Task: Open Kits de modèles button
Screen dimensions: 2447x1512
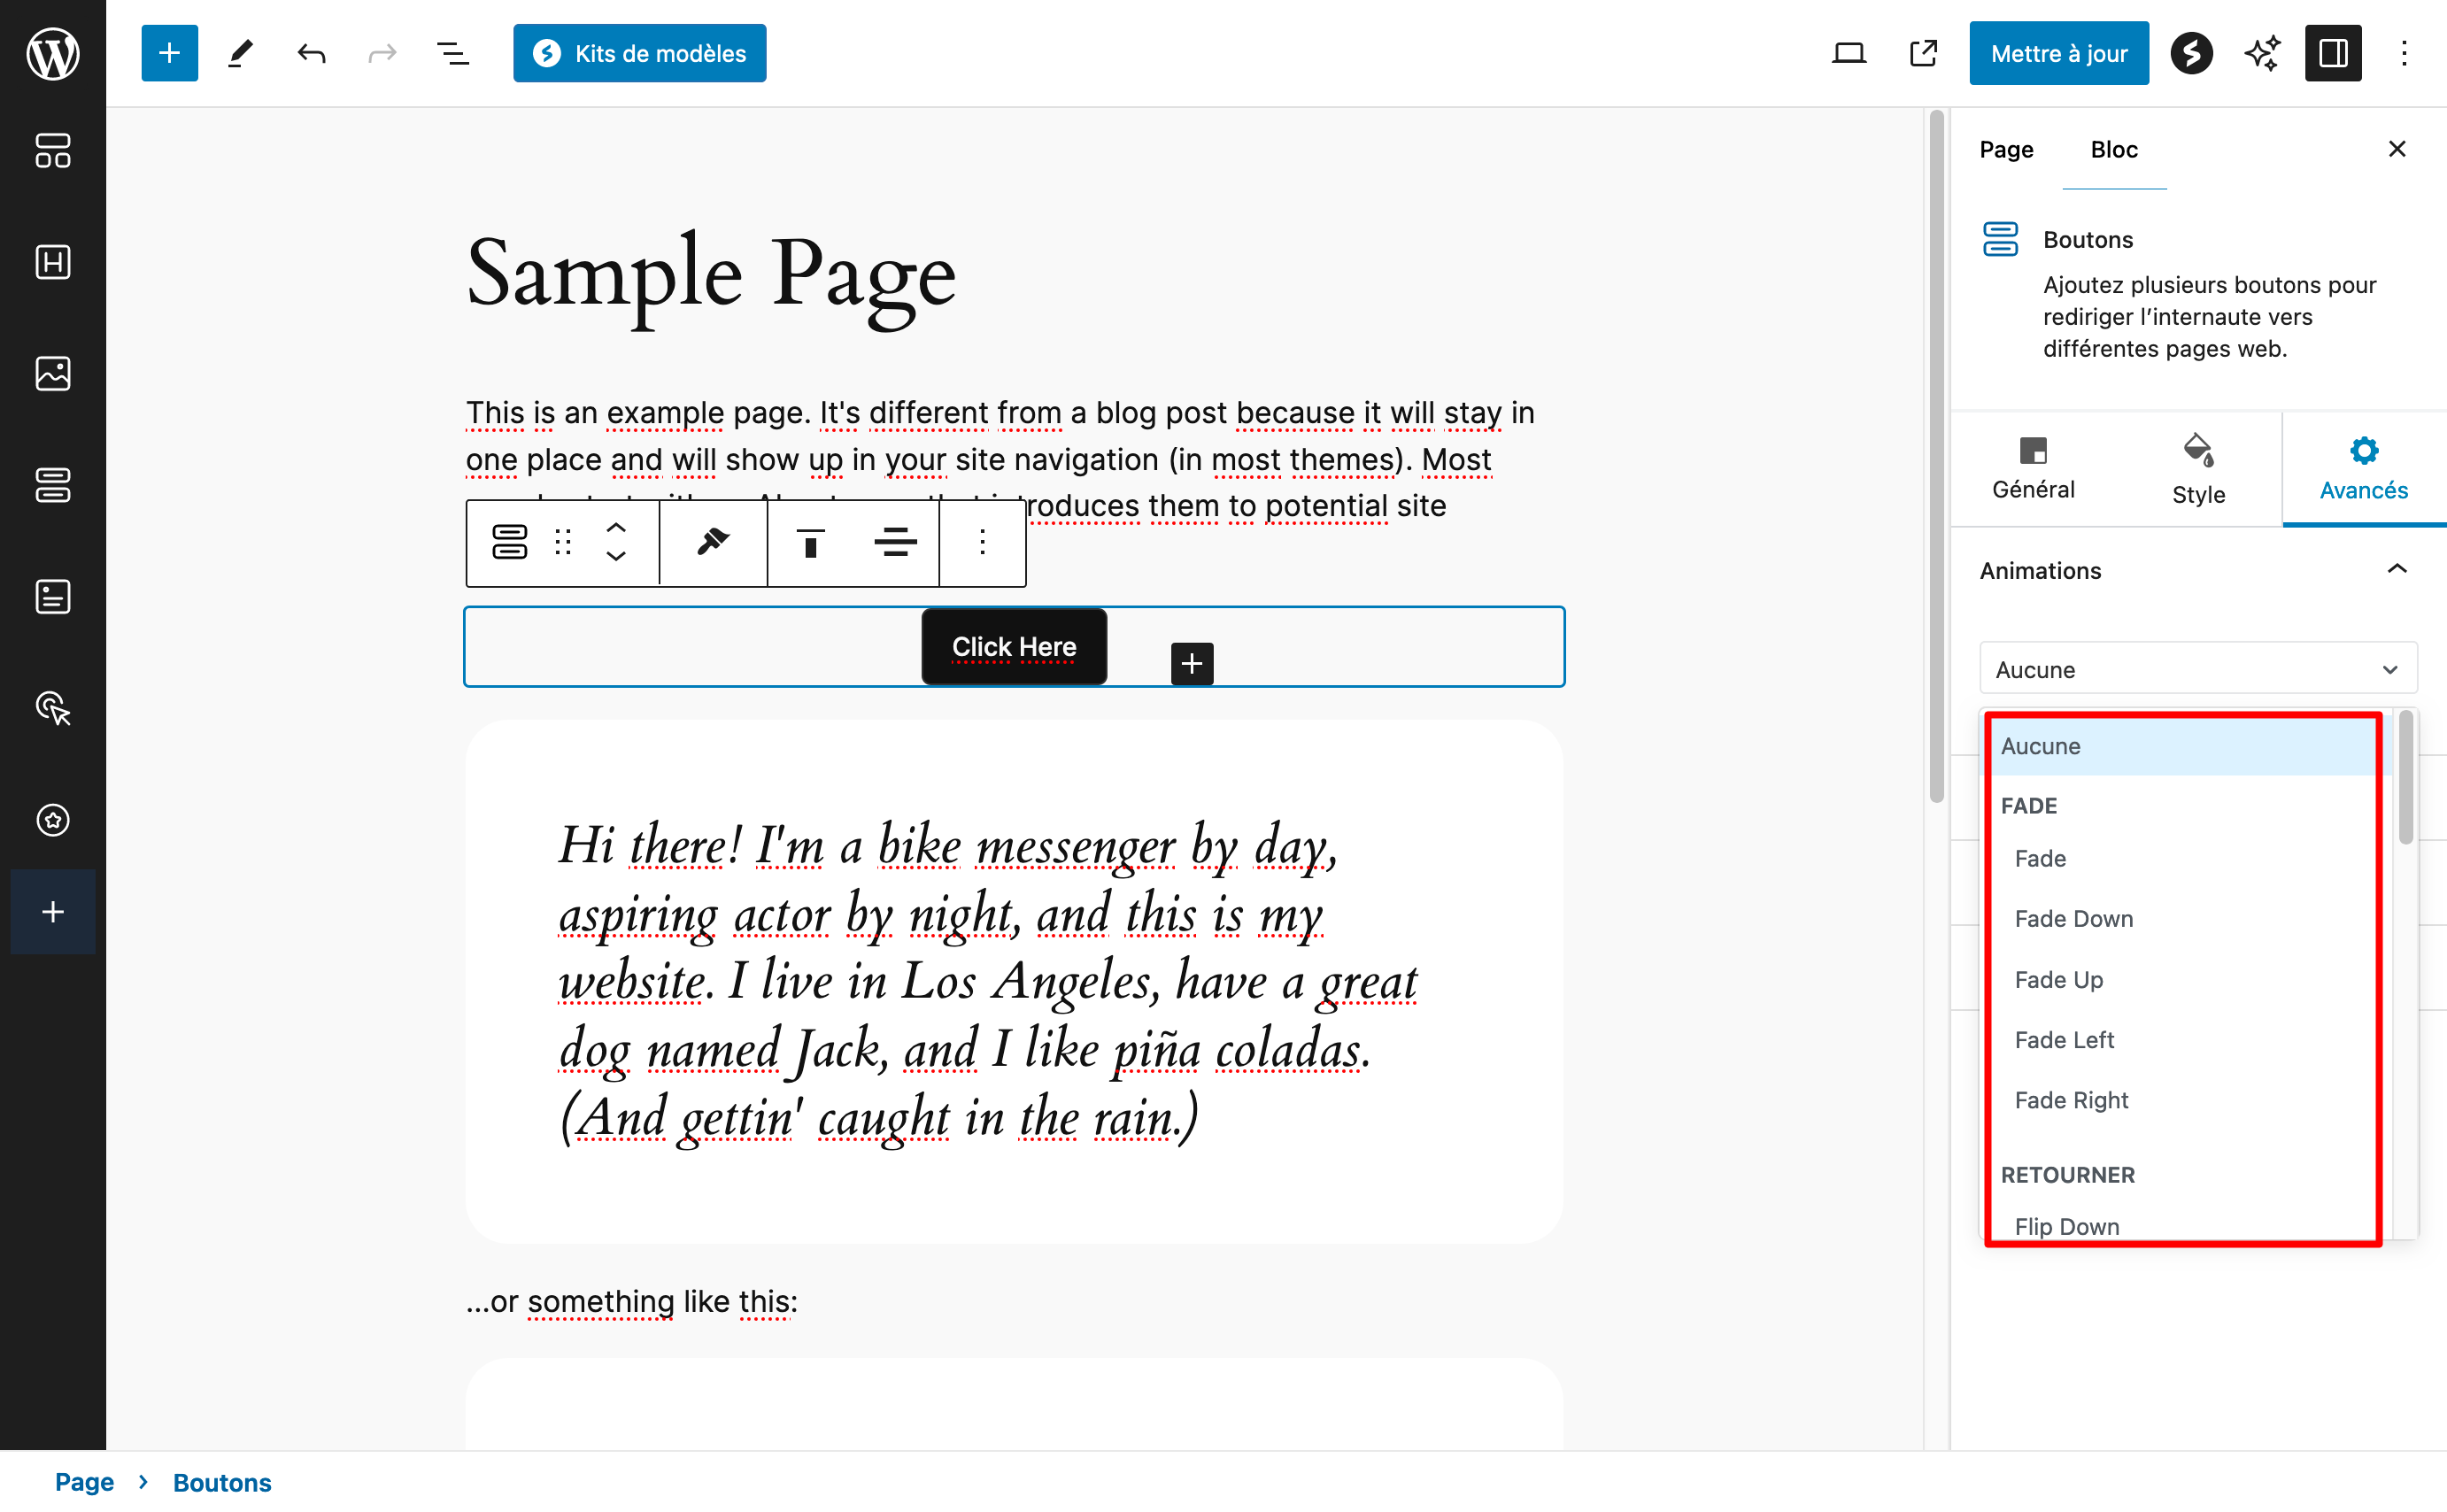Action: point(639,53)
